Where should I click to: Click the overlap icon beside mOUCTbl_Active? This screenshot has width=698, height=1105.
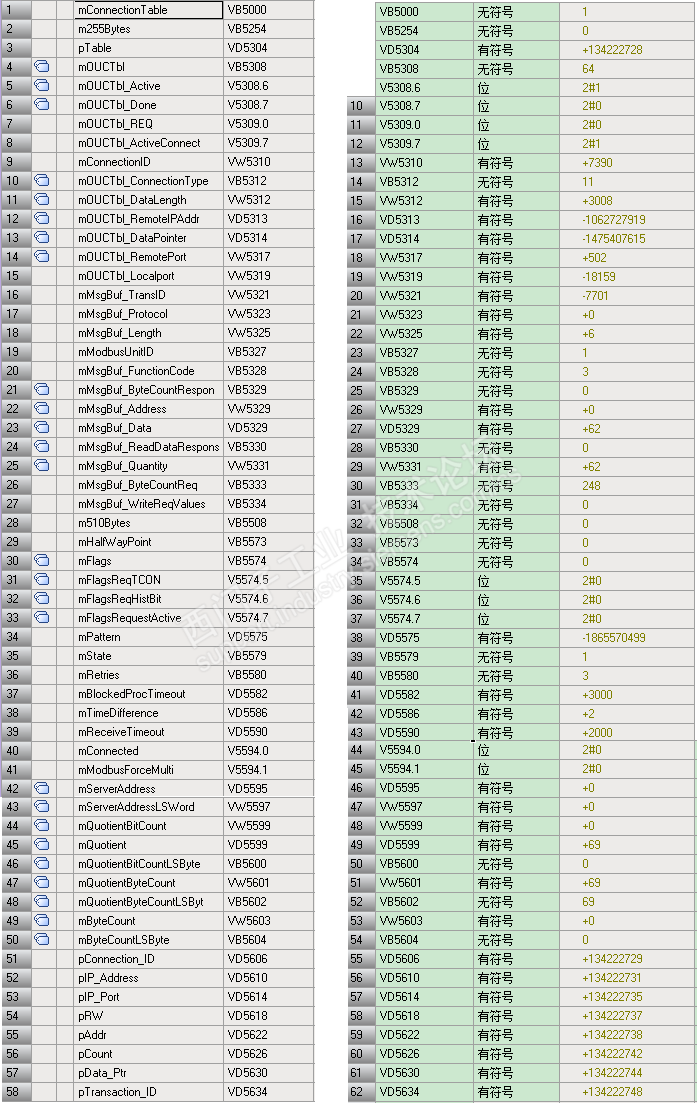[x=42, y=86]
